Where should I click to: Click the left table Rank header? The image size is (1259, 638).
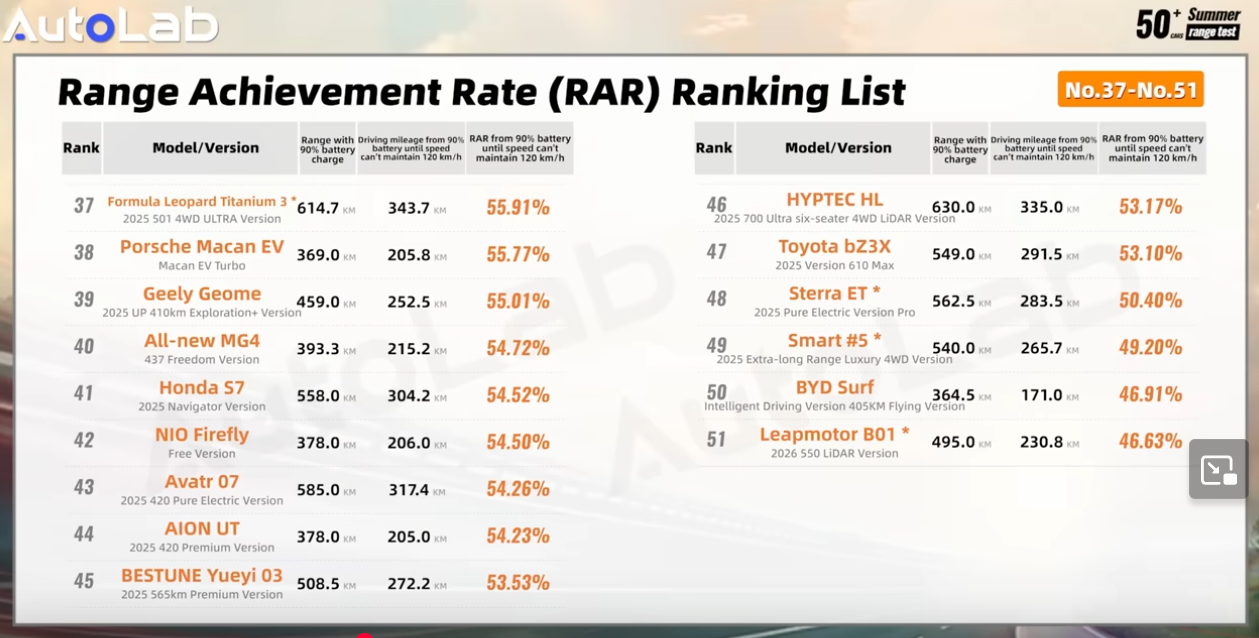(x=81, y=148)
